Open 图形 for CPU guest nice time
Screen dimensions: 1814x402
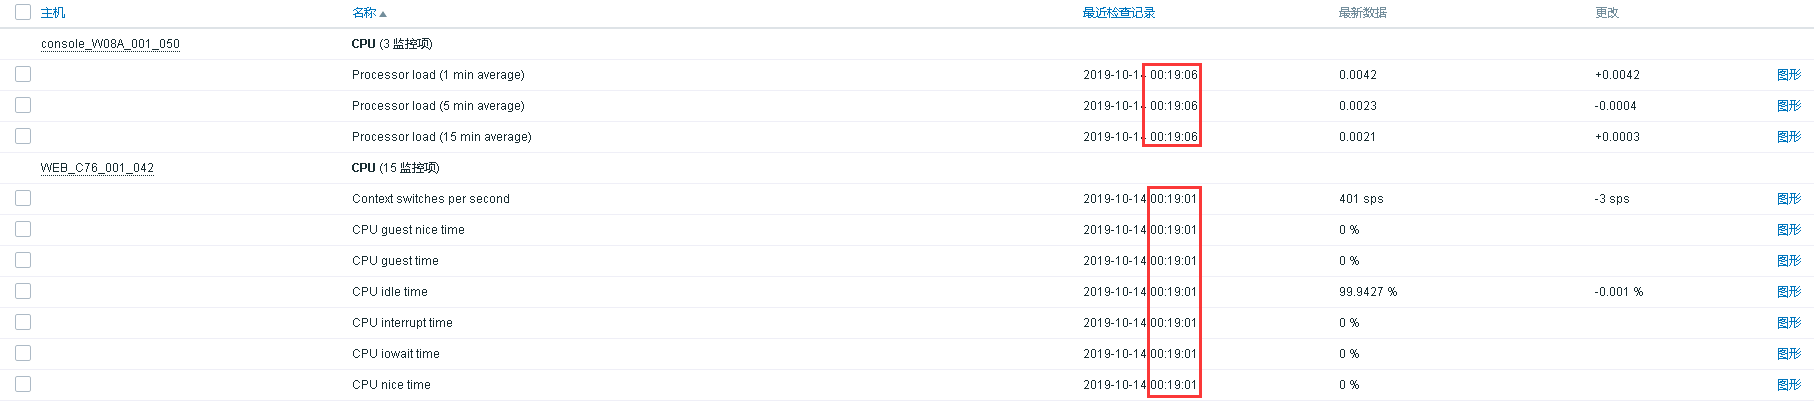click(x=1789, y=230)
